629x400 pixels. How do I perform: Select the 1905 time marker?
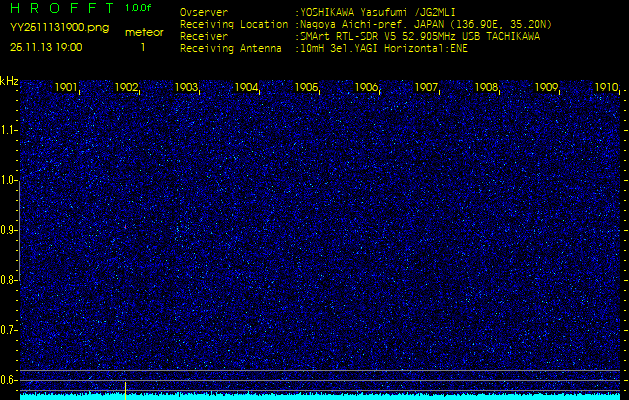click(x=306, y=88)
